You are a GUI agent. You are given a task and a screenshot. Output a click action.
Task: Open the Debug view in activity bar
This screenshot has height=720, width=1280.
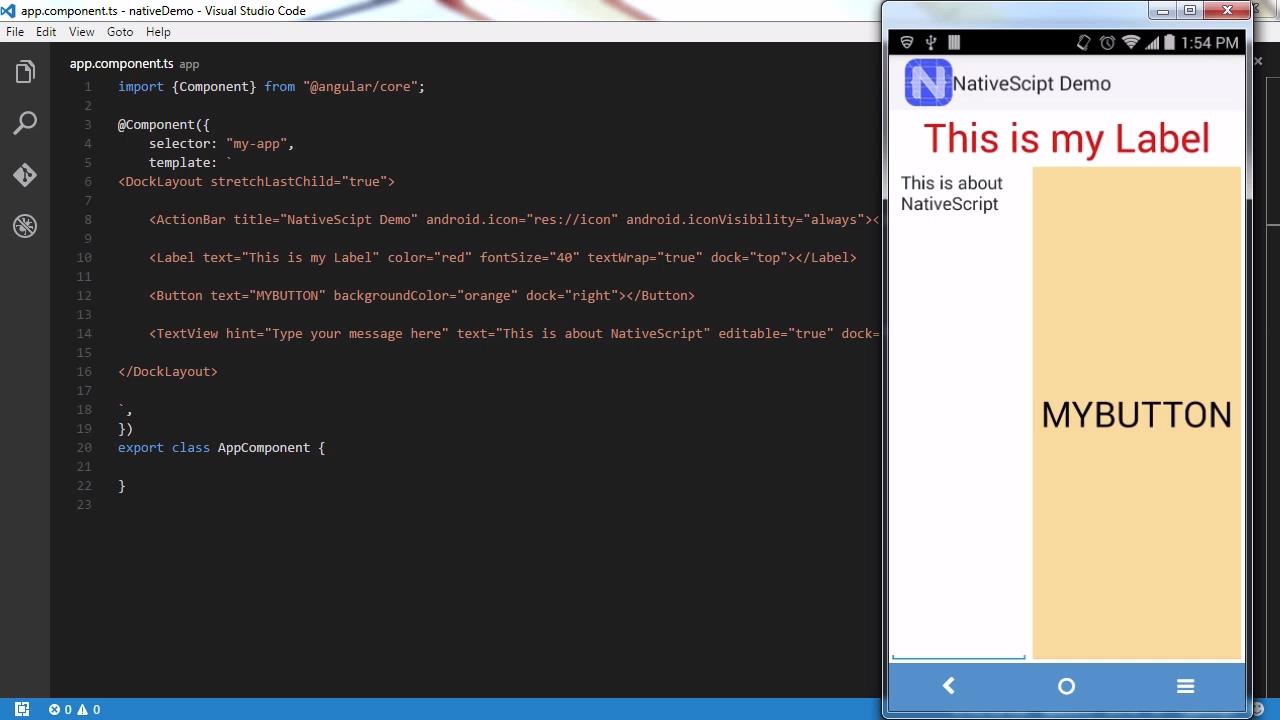click(25, 226)
